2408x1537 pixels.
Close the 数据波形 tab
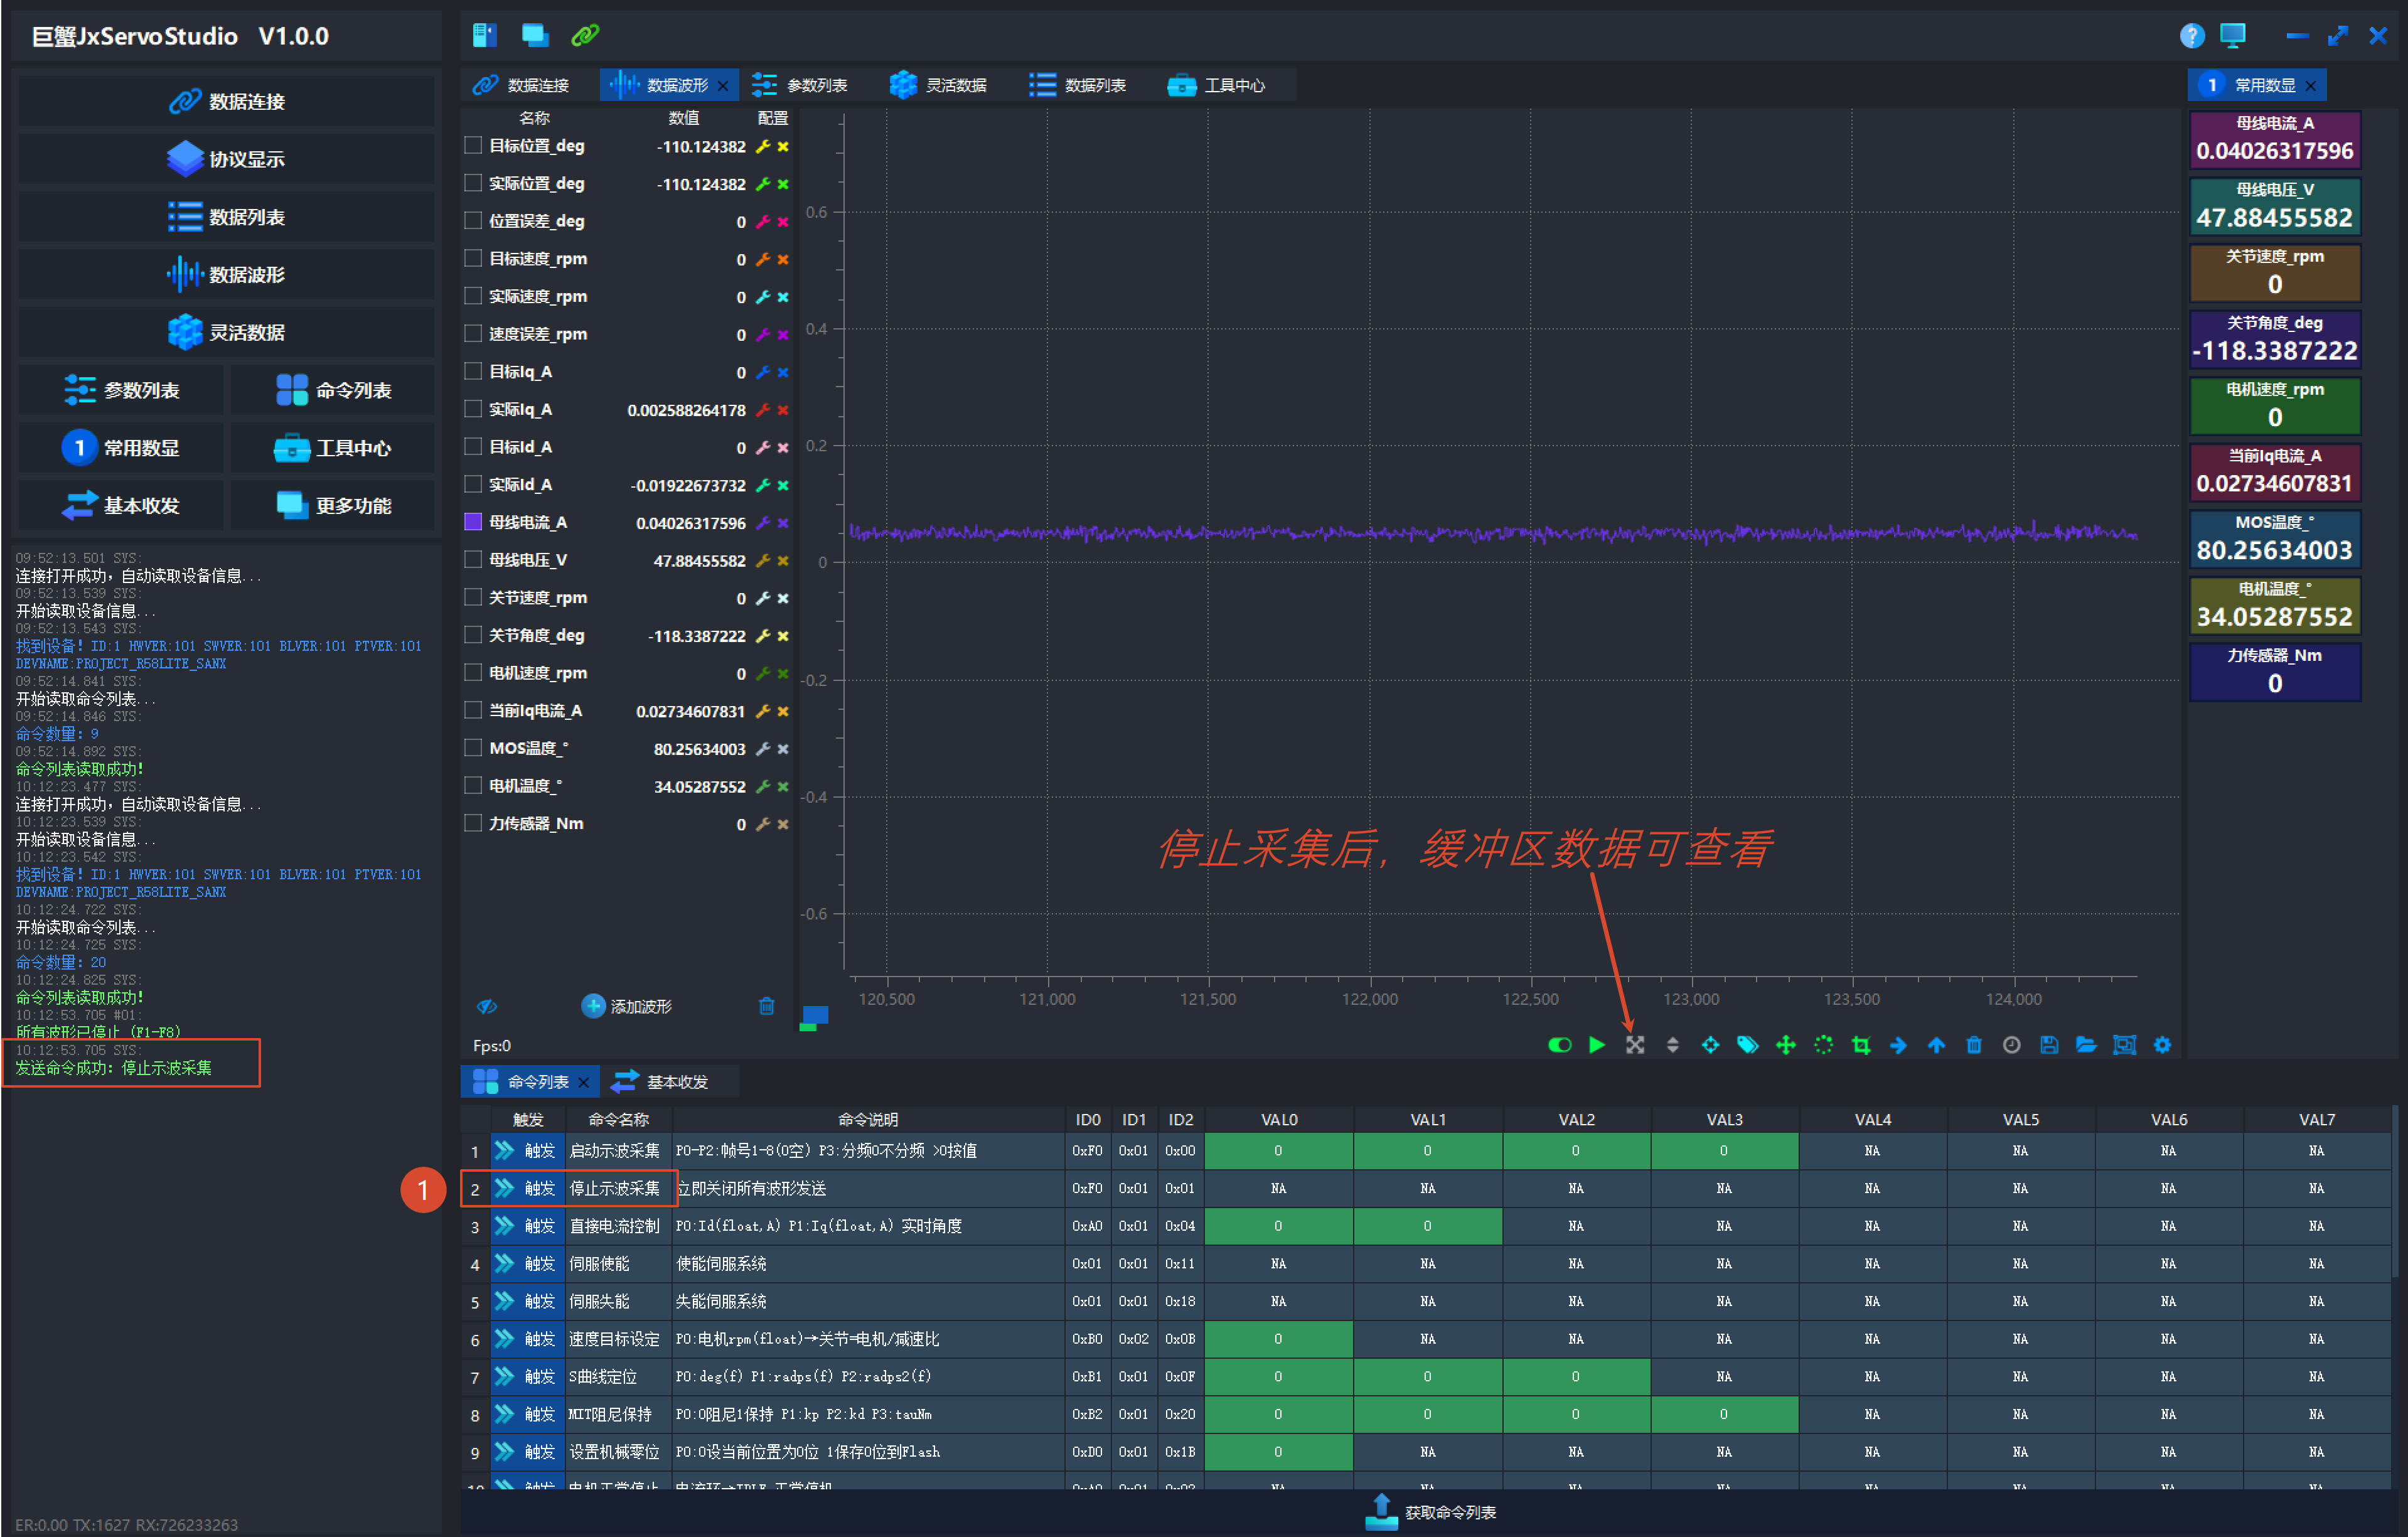tap(723, 86)
